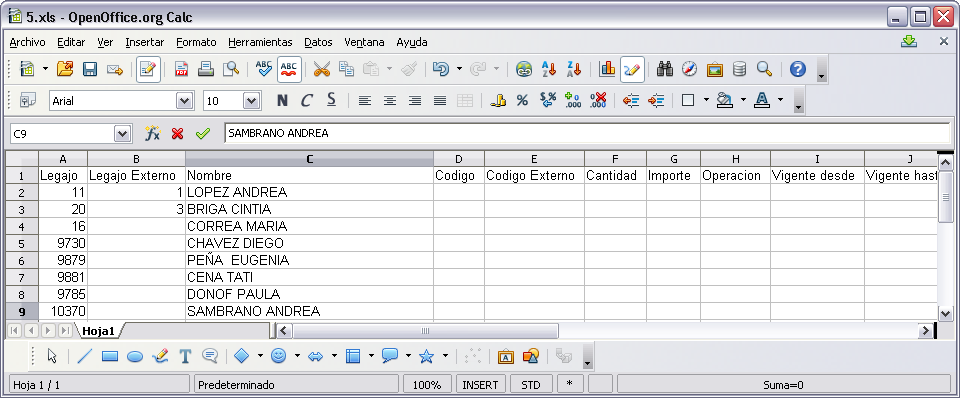
Task: Click the Sort Ascending icon
Action: 549,69
